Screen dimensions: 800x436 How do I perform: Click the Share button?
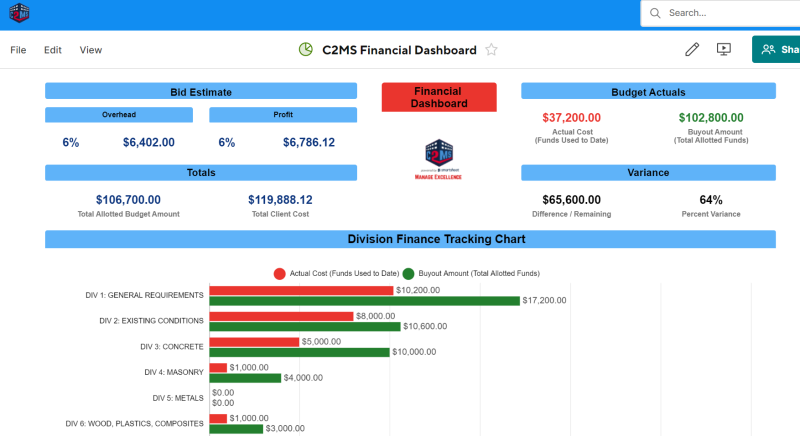coord(778,50)
